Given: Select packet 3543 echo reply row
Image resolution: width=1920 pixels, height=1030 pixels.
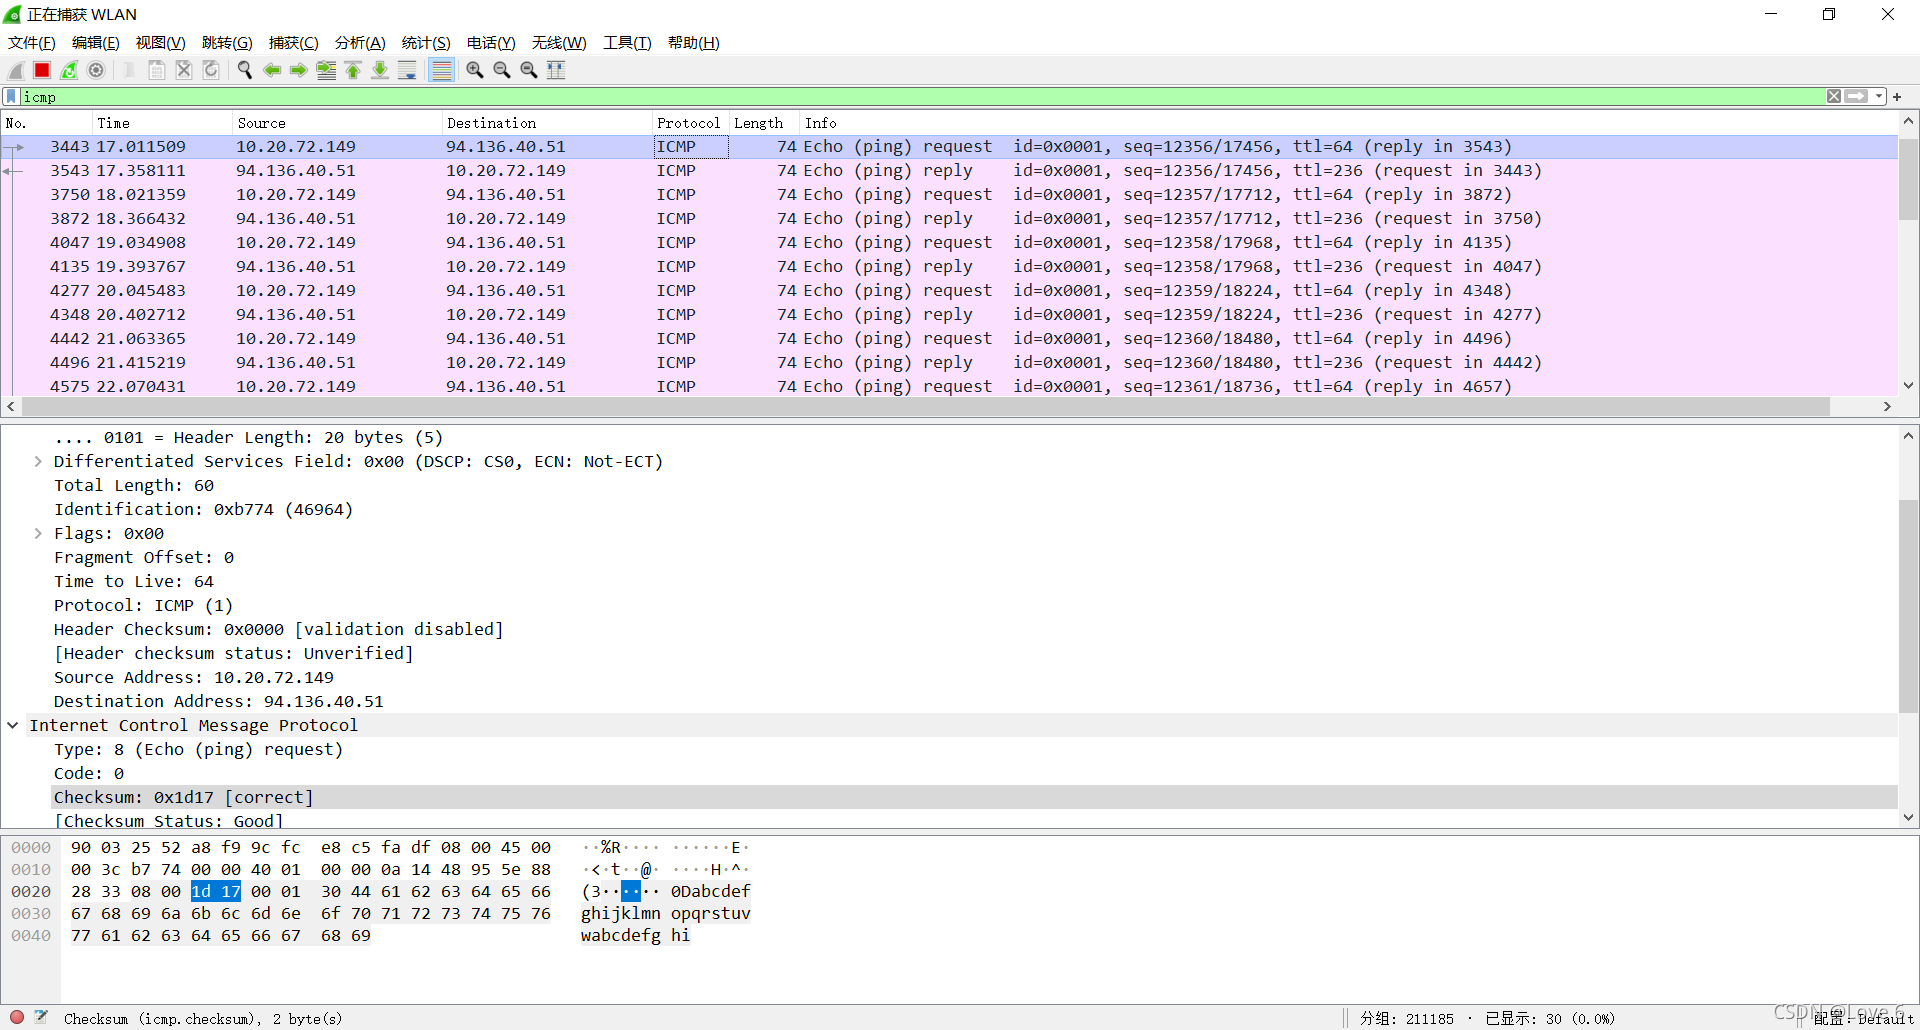Looking at the screenshot, I should tap(950, 171).
